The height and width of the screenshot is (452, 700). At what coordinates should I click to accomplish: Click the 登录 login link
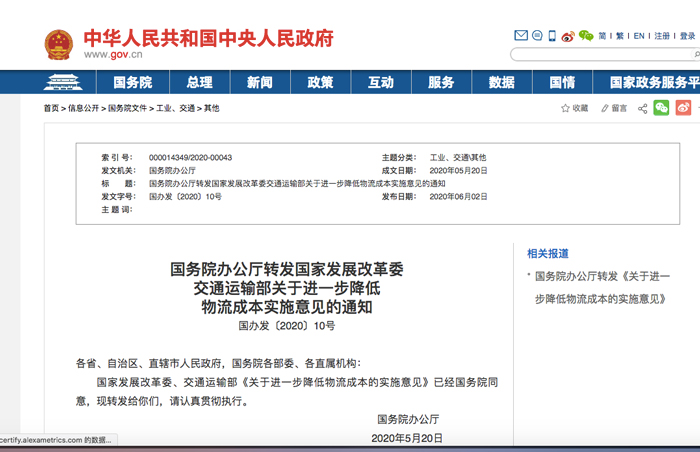click(686, 36)
